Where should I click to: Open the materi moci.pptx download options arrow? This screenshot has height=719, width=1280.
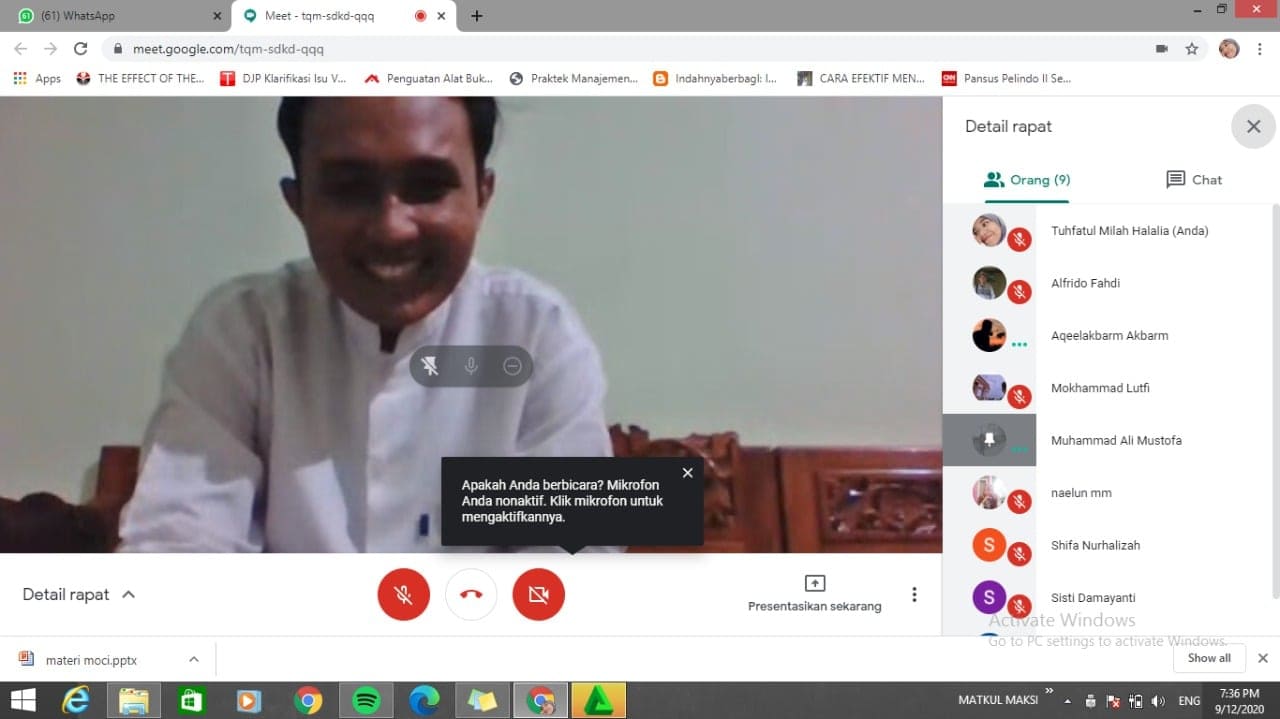coord(194,659)
